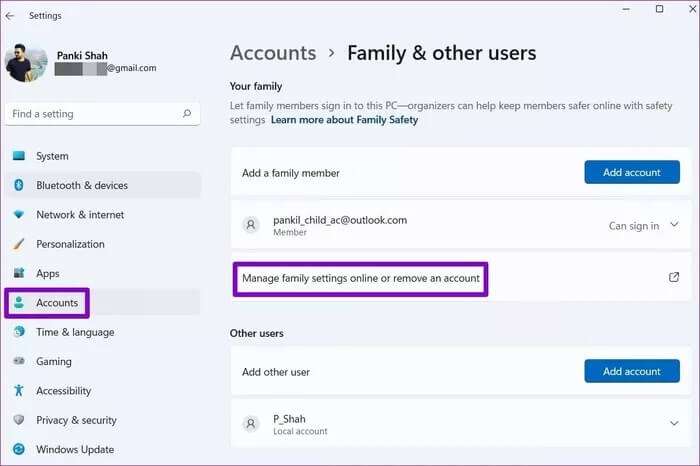Open Gaming settings
This screenshot has height=466, width=700.
(x=103, y=361)
